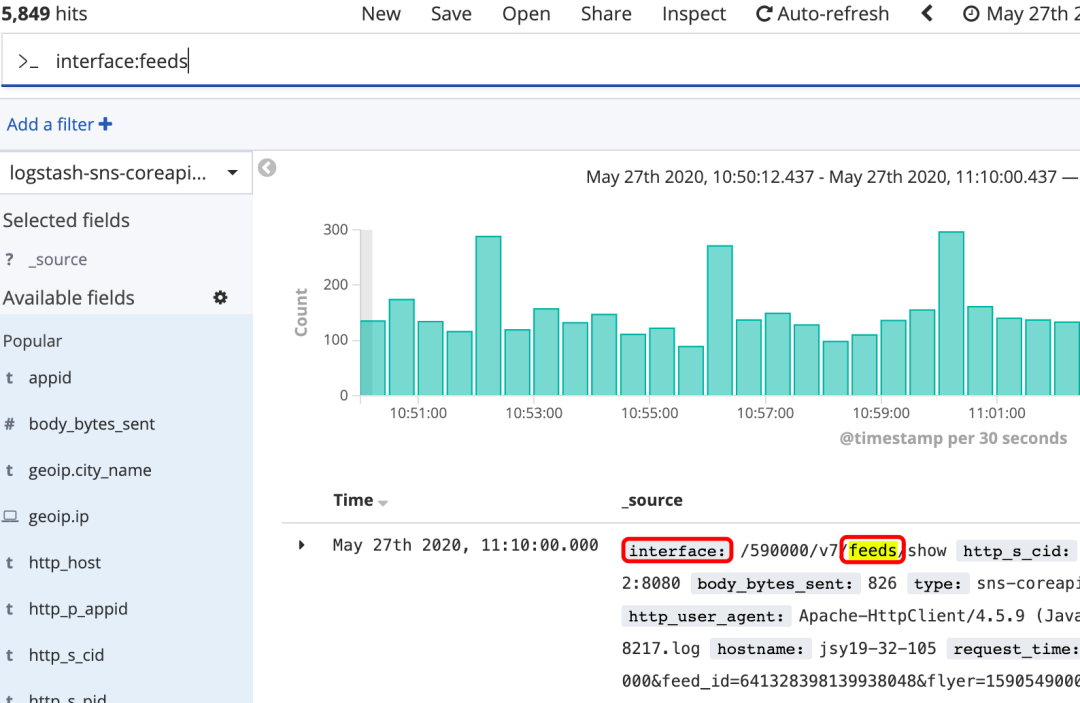Viewport: 1080px width, 703px height.
Task: Click the Inspect menu item
Action: pos(694,14)
